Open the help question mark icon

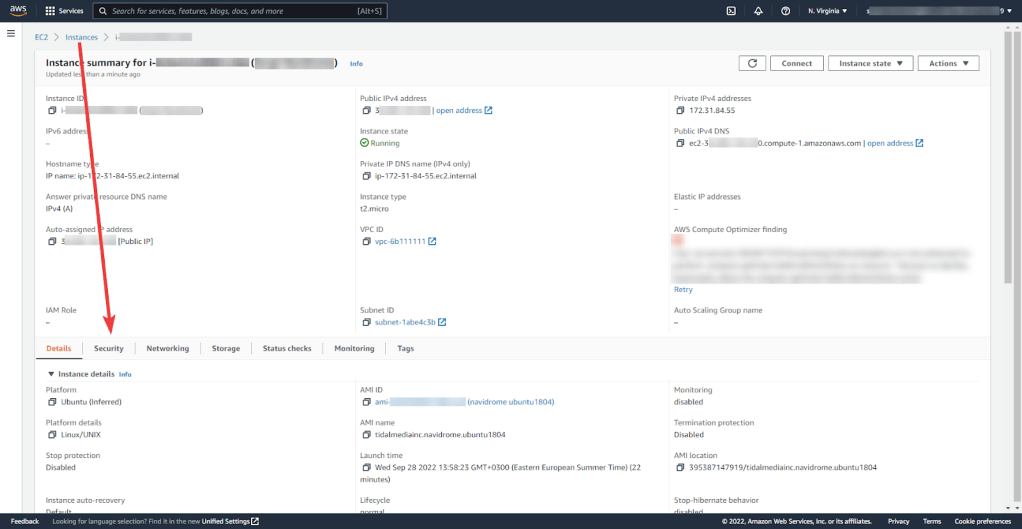coord(785,11)
